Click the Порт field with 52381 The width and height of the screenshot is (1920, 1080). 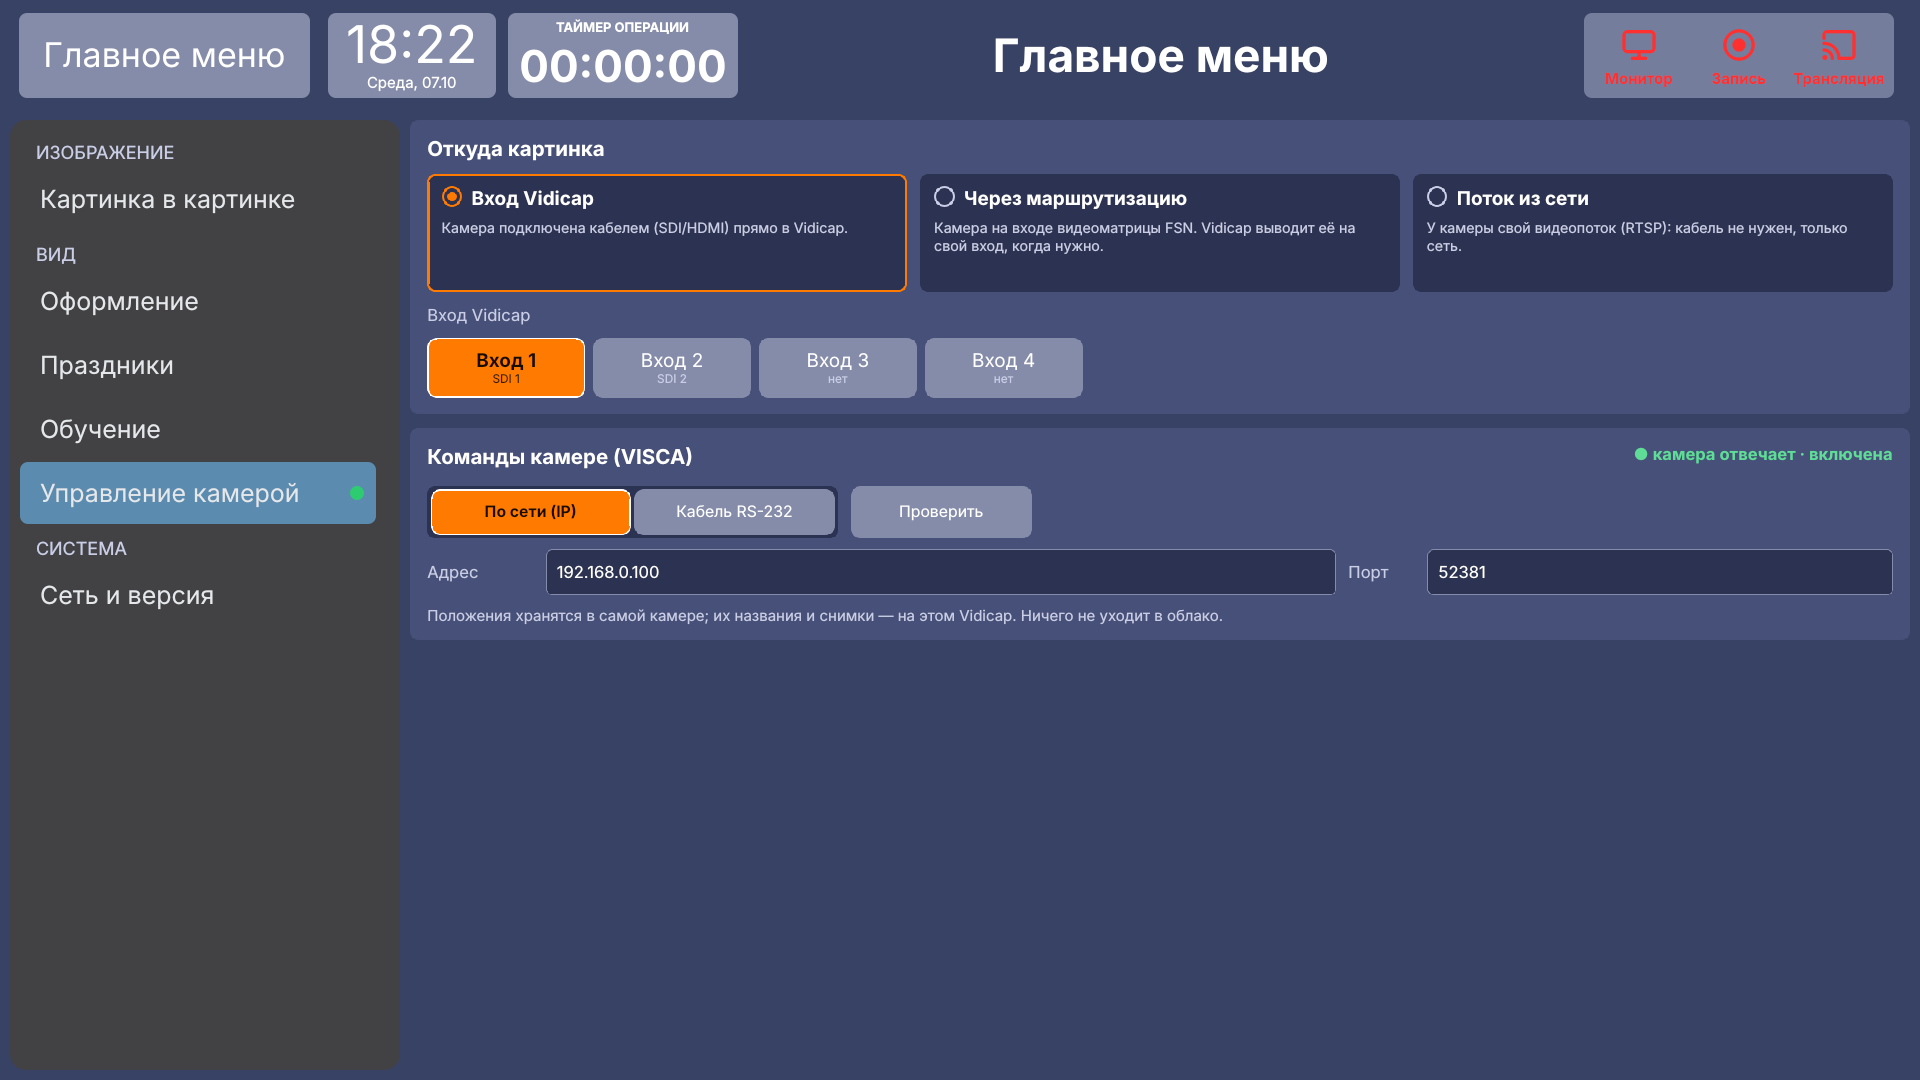pyautogui.click(x=1659, y=572)
